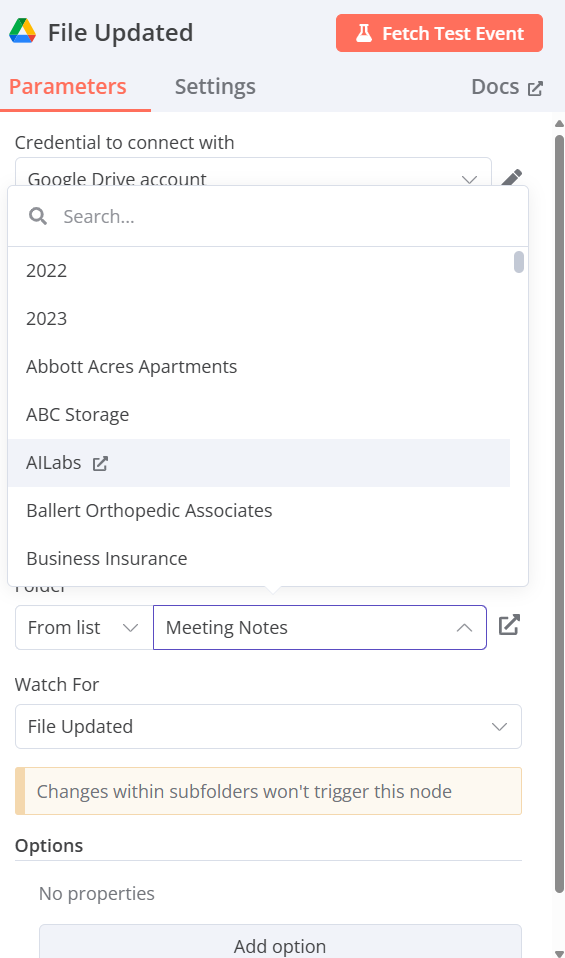565x958 pixels.
Task: Click the Docs external link icon
Action: [x=535, y=88]
